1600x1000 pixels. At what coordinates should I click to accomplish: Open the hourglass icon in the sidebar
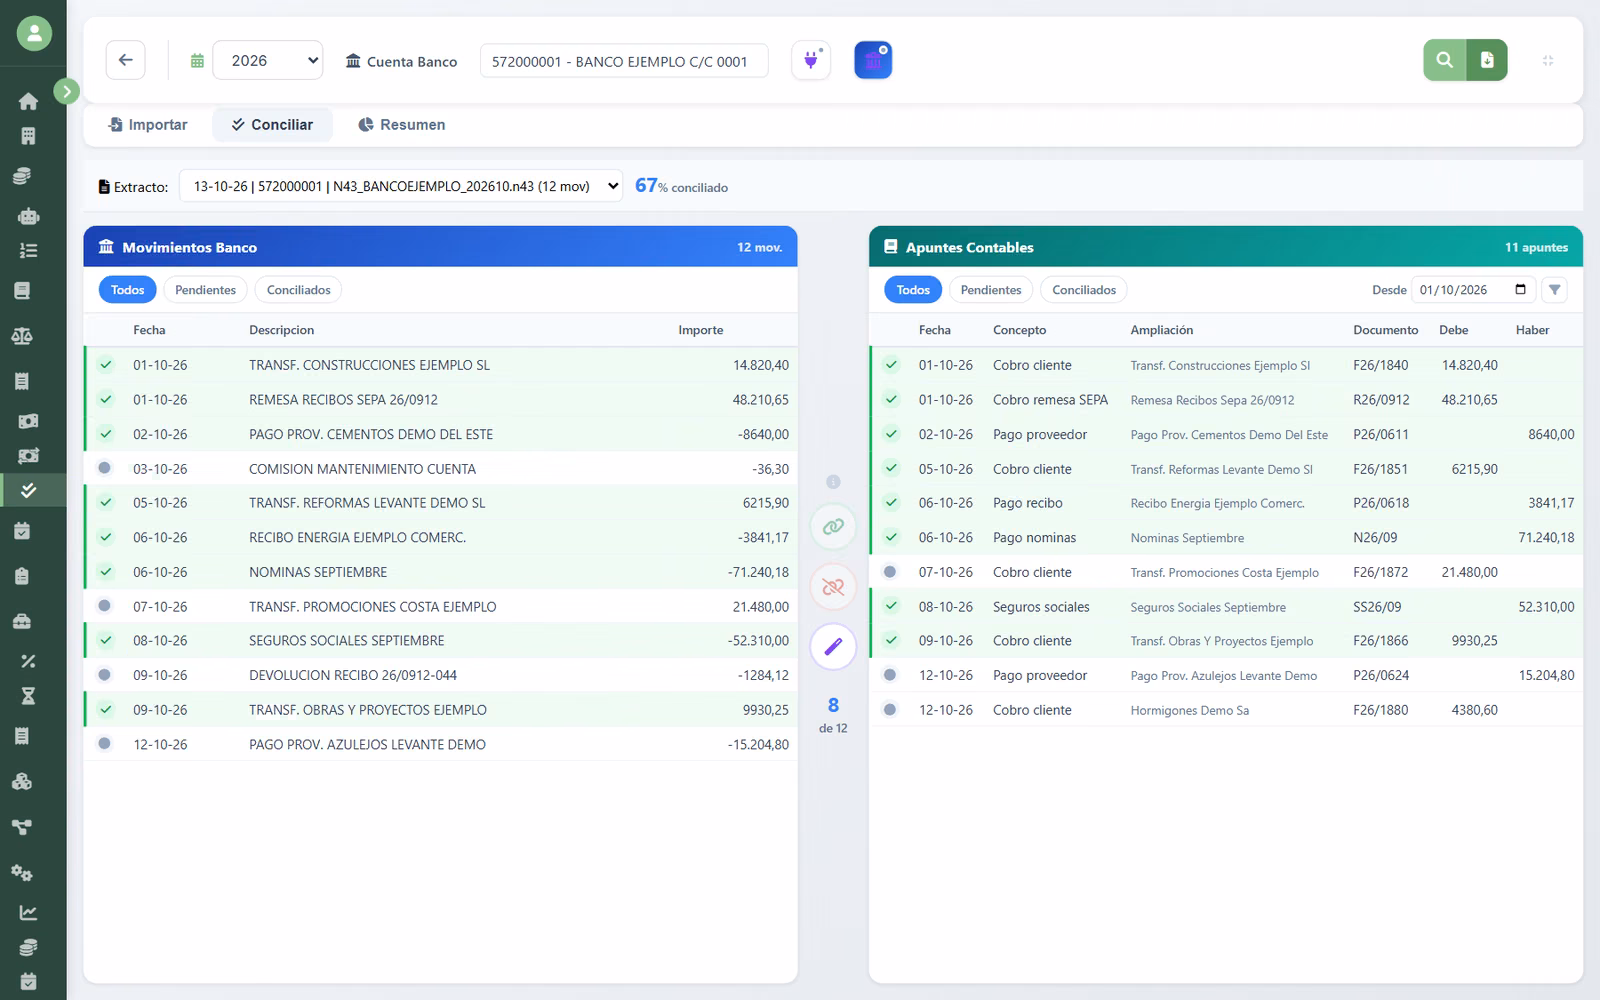click(28, 696)
